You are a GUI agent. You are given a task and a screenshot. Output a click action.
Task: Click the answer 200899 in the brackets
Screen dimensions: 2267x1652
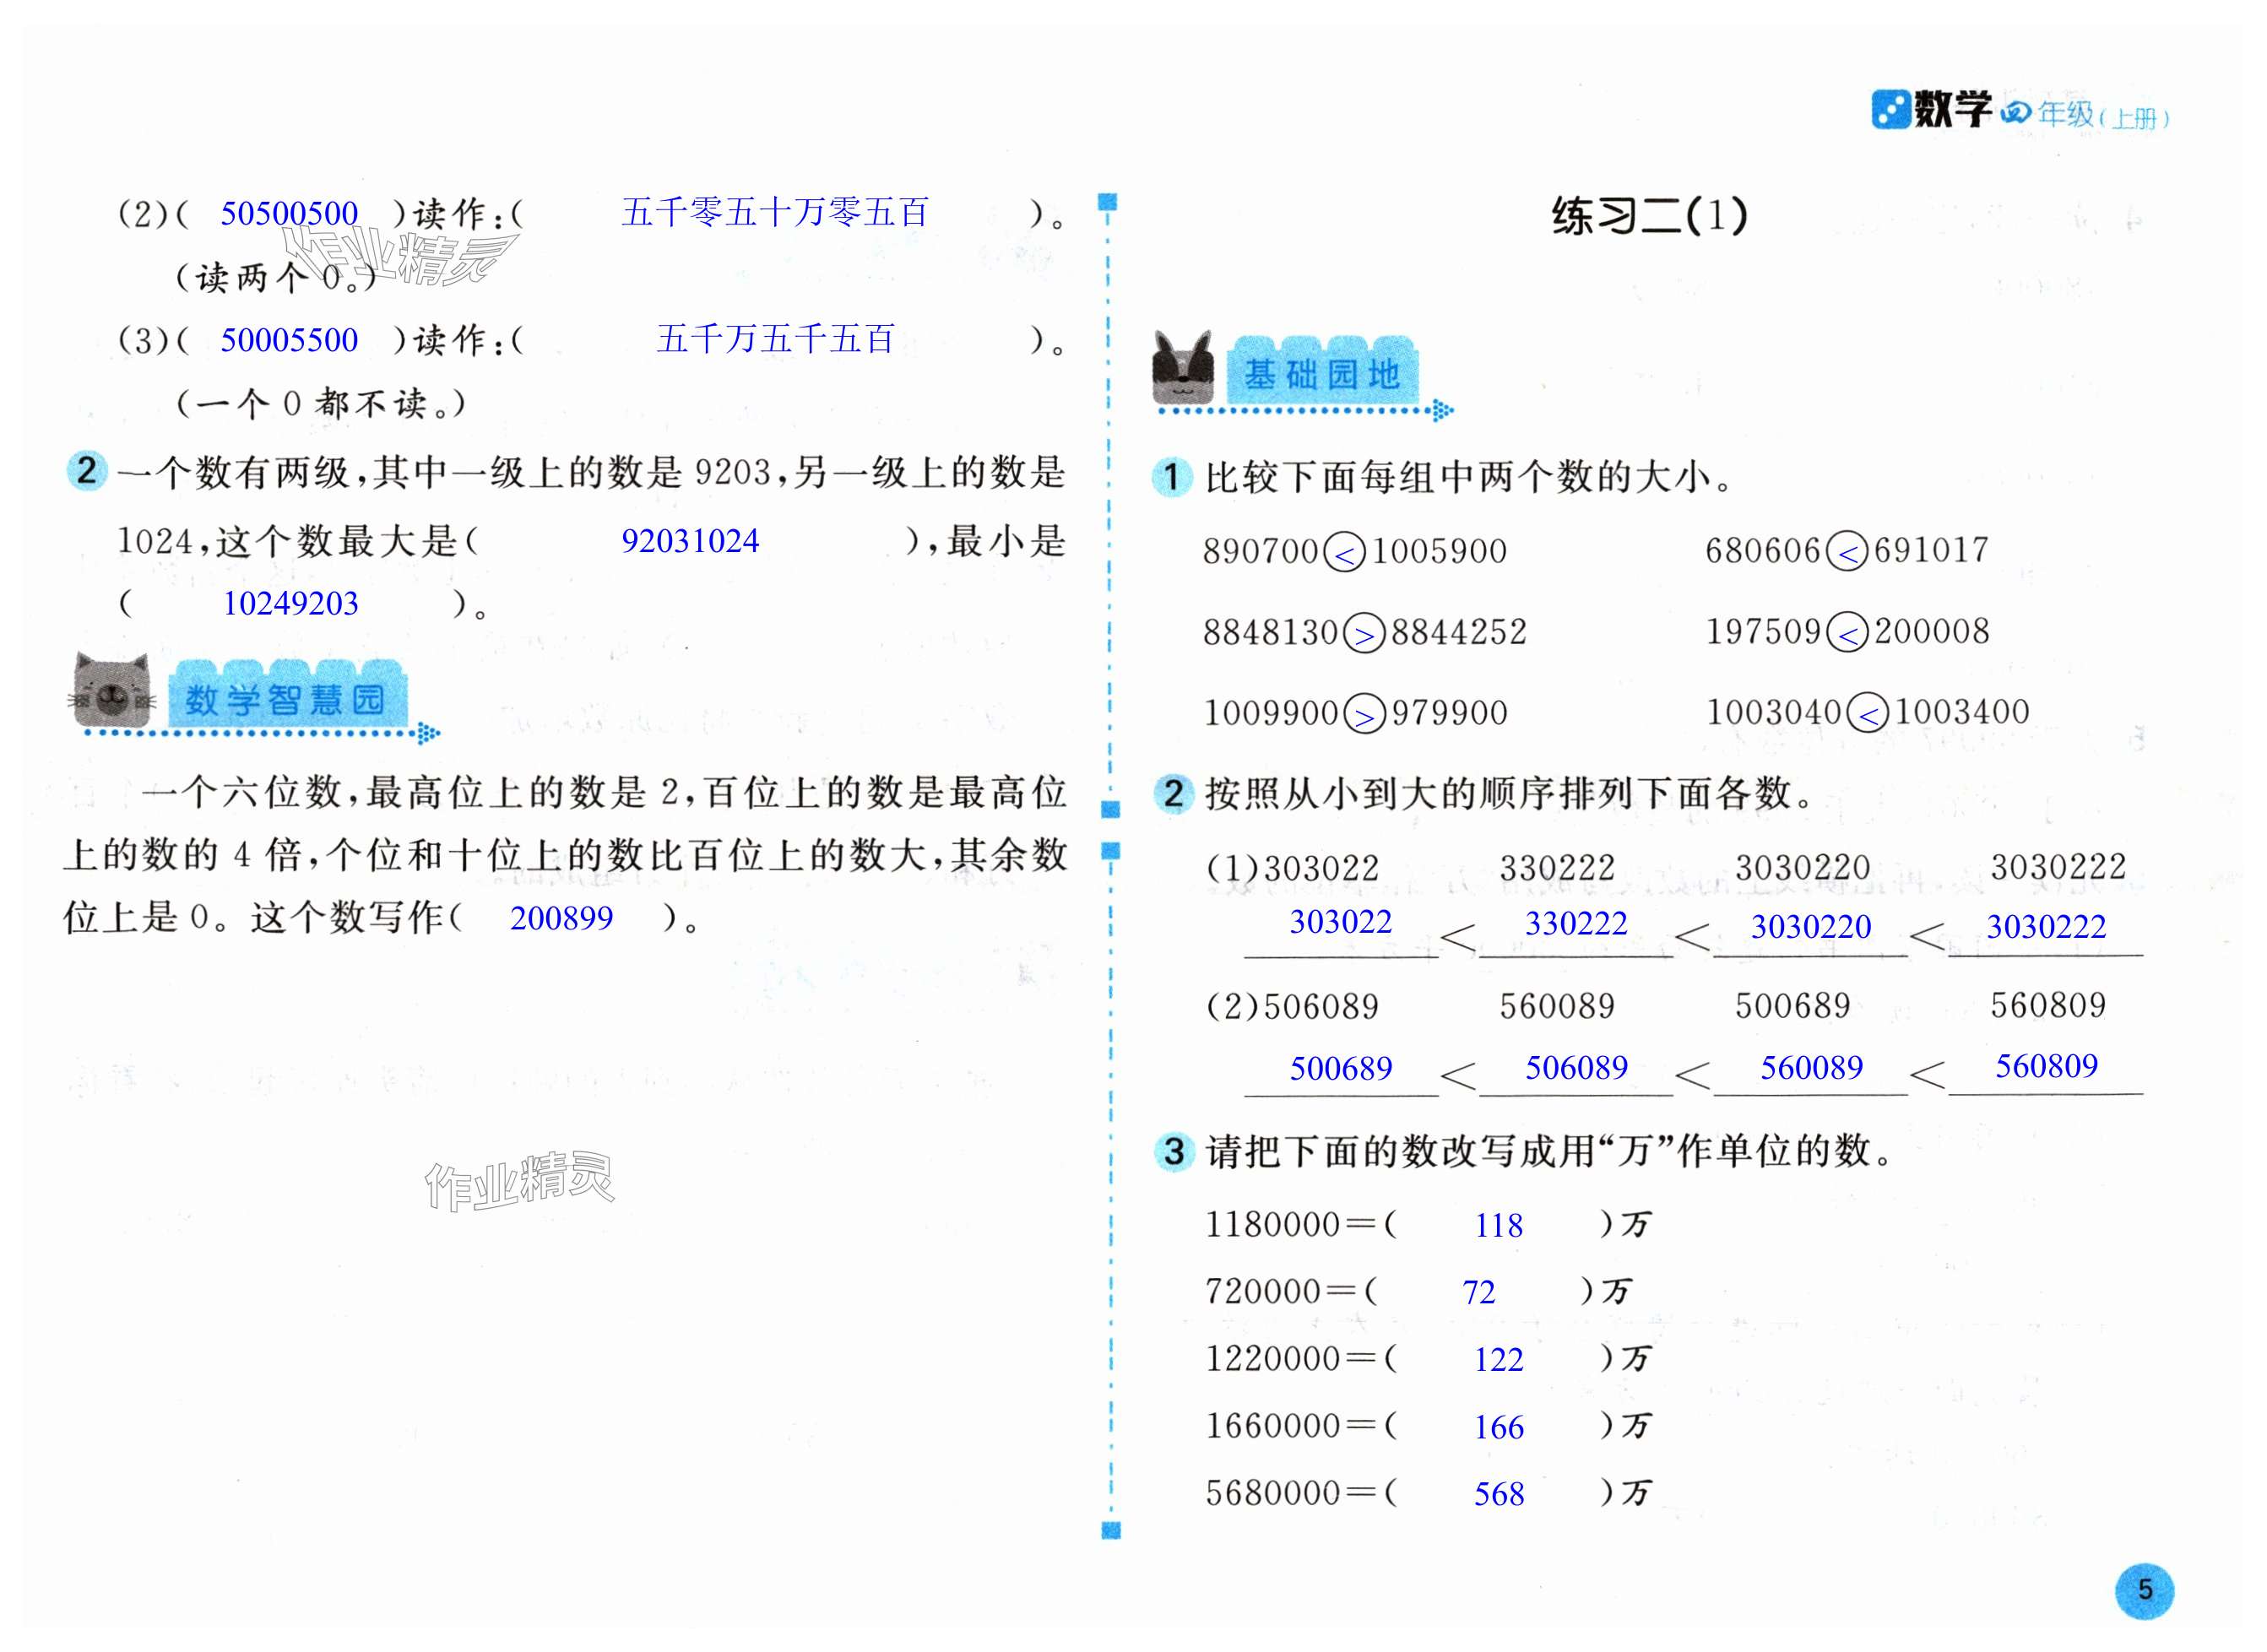tap(561, 918)
